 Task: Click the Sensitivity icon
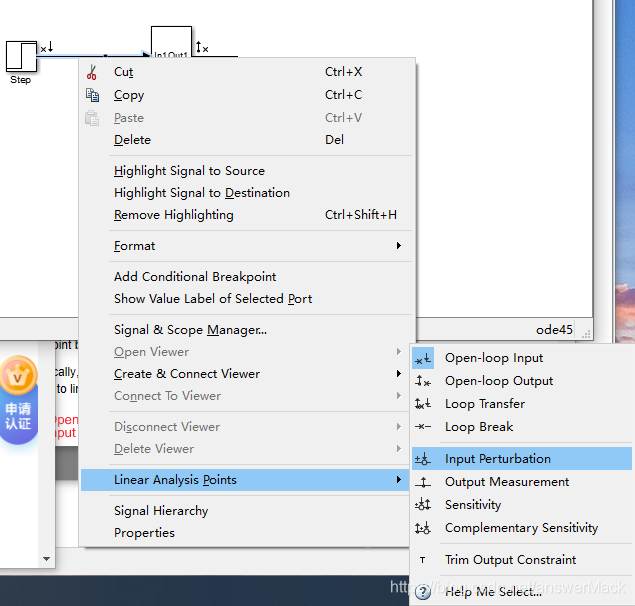423,505
